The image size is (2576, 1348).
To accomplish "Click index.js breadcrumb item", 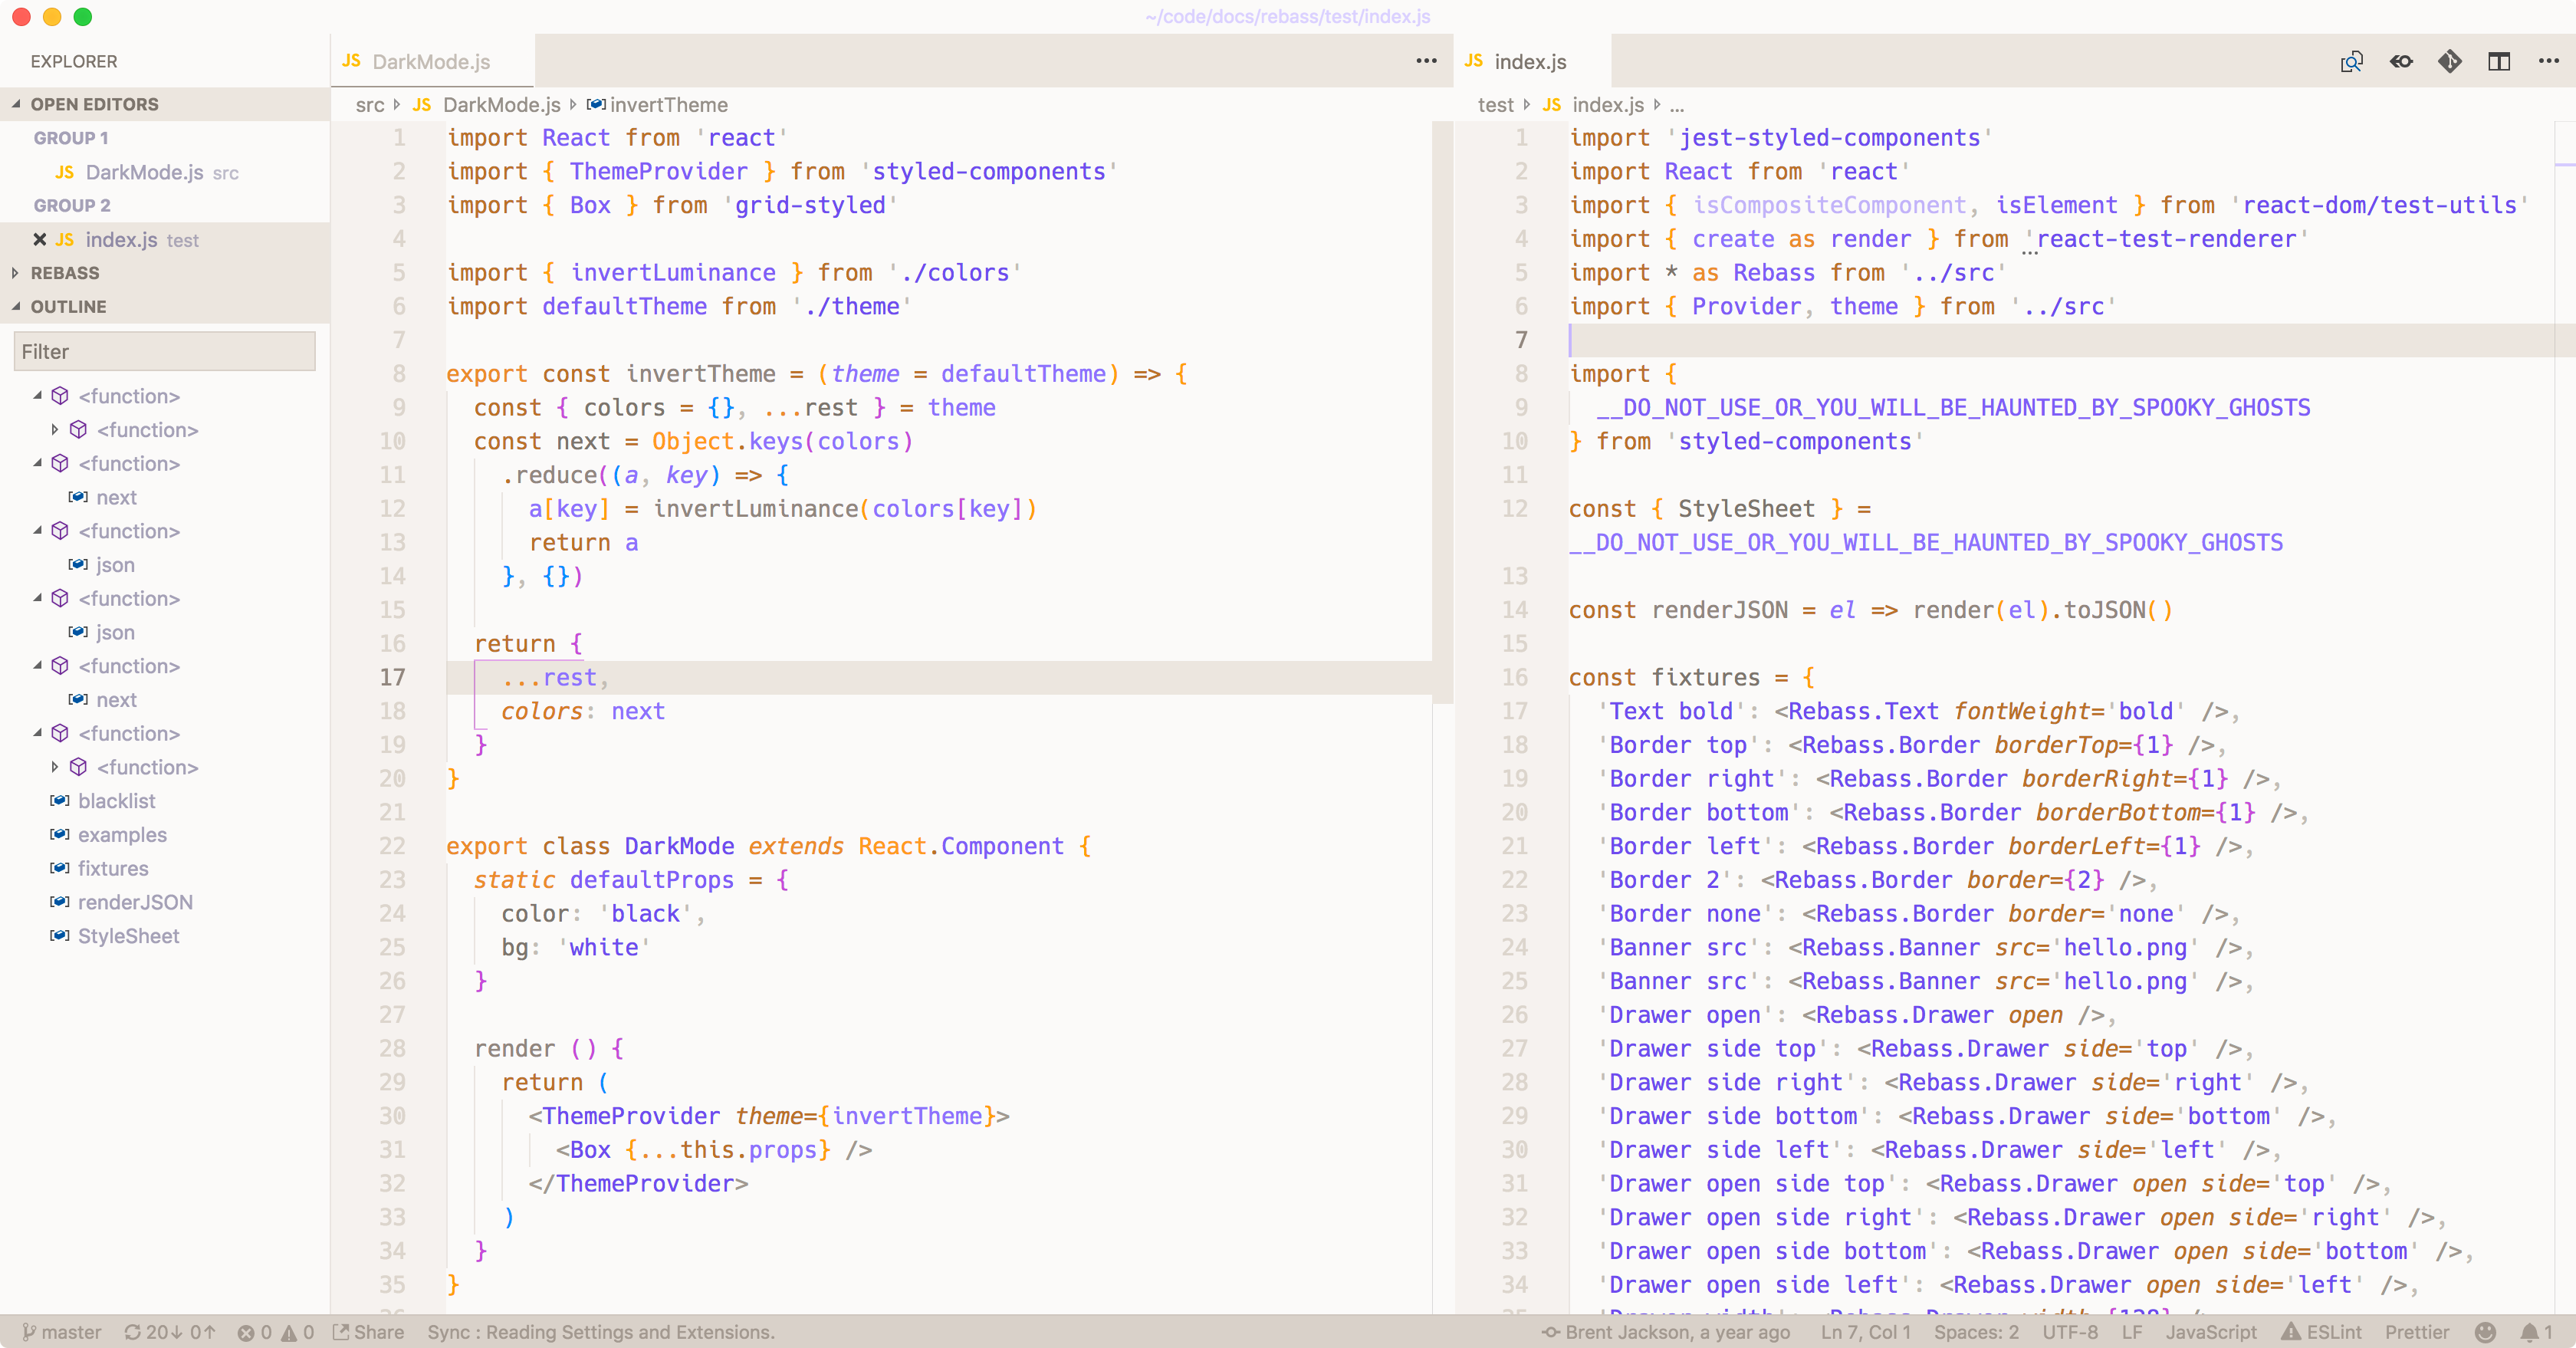I will pos(1607,105).
